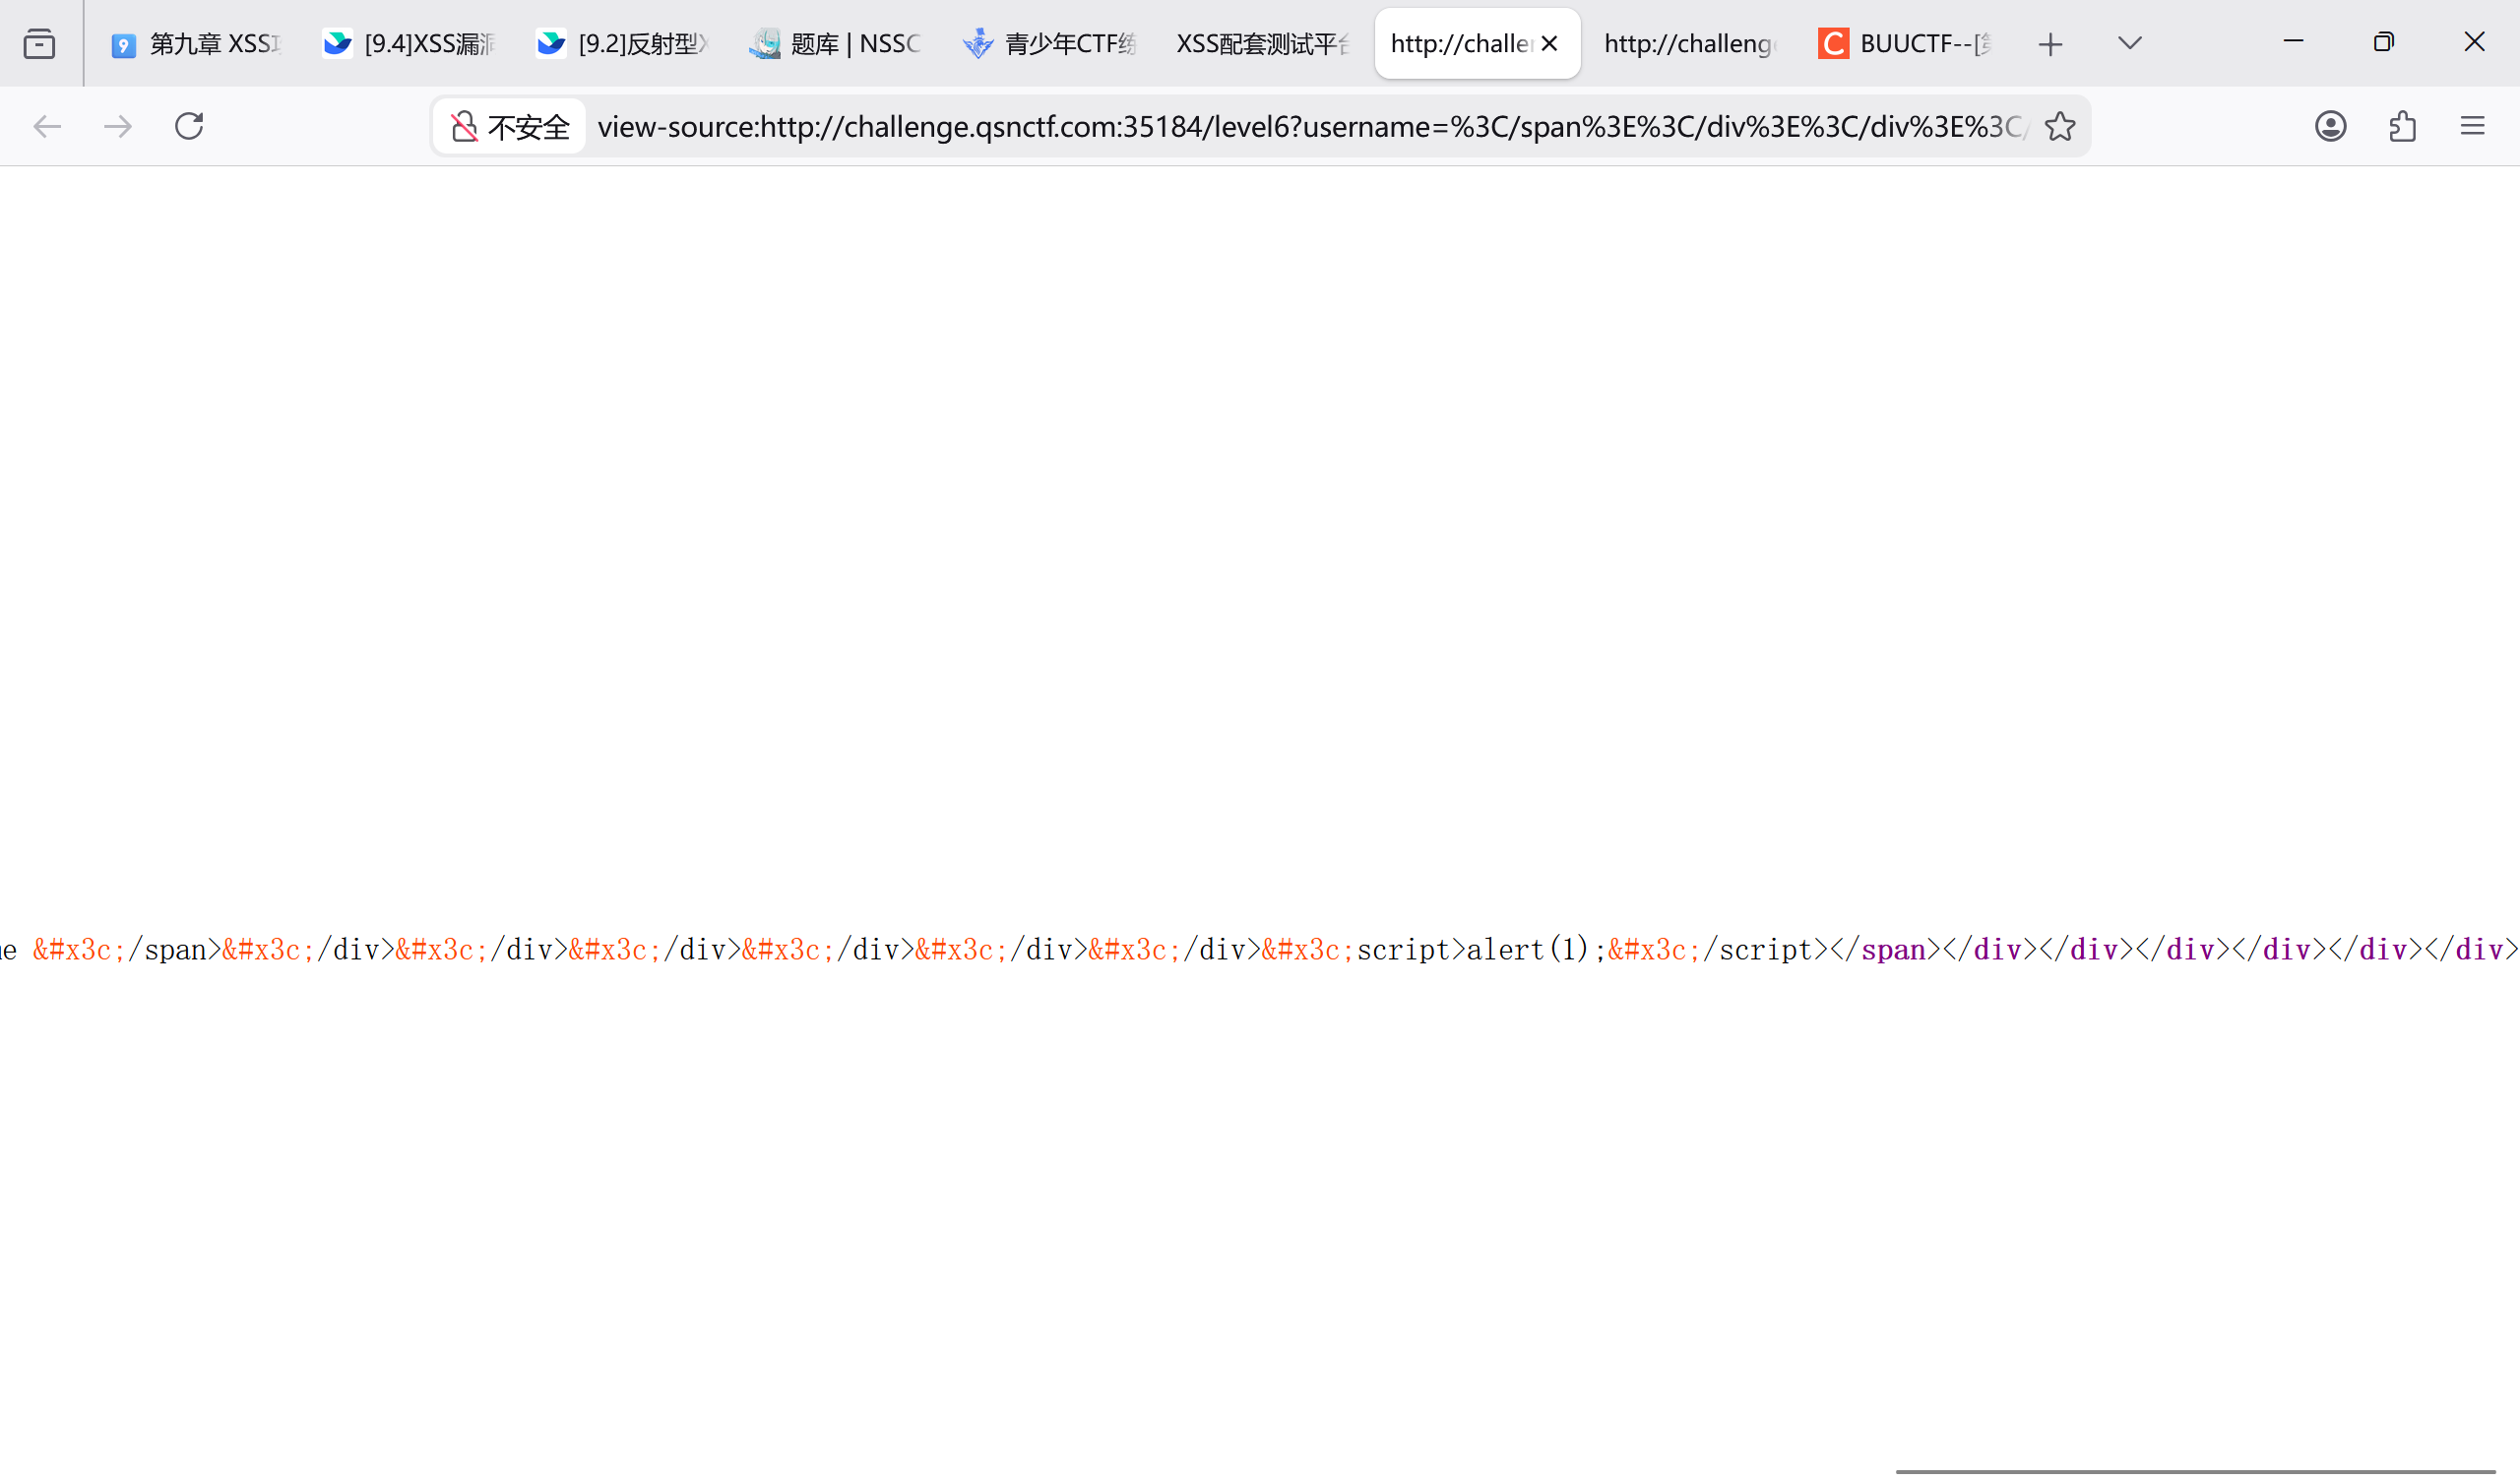Switch to the [9.4]XSS漏洞 tab

(411, 44)
